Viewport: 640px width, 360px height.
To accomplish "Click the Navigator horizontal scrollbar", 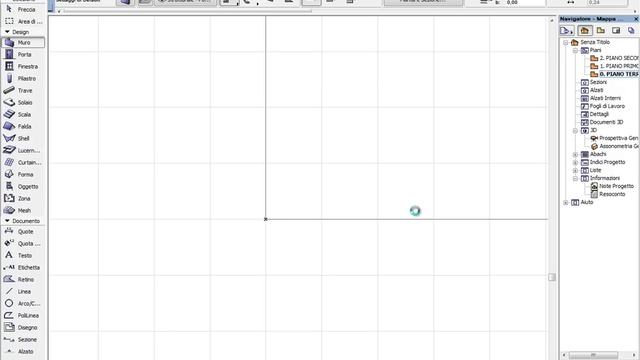I will pos(593,355).
